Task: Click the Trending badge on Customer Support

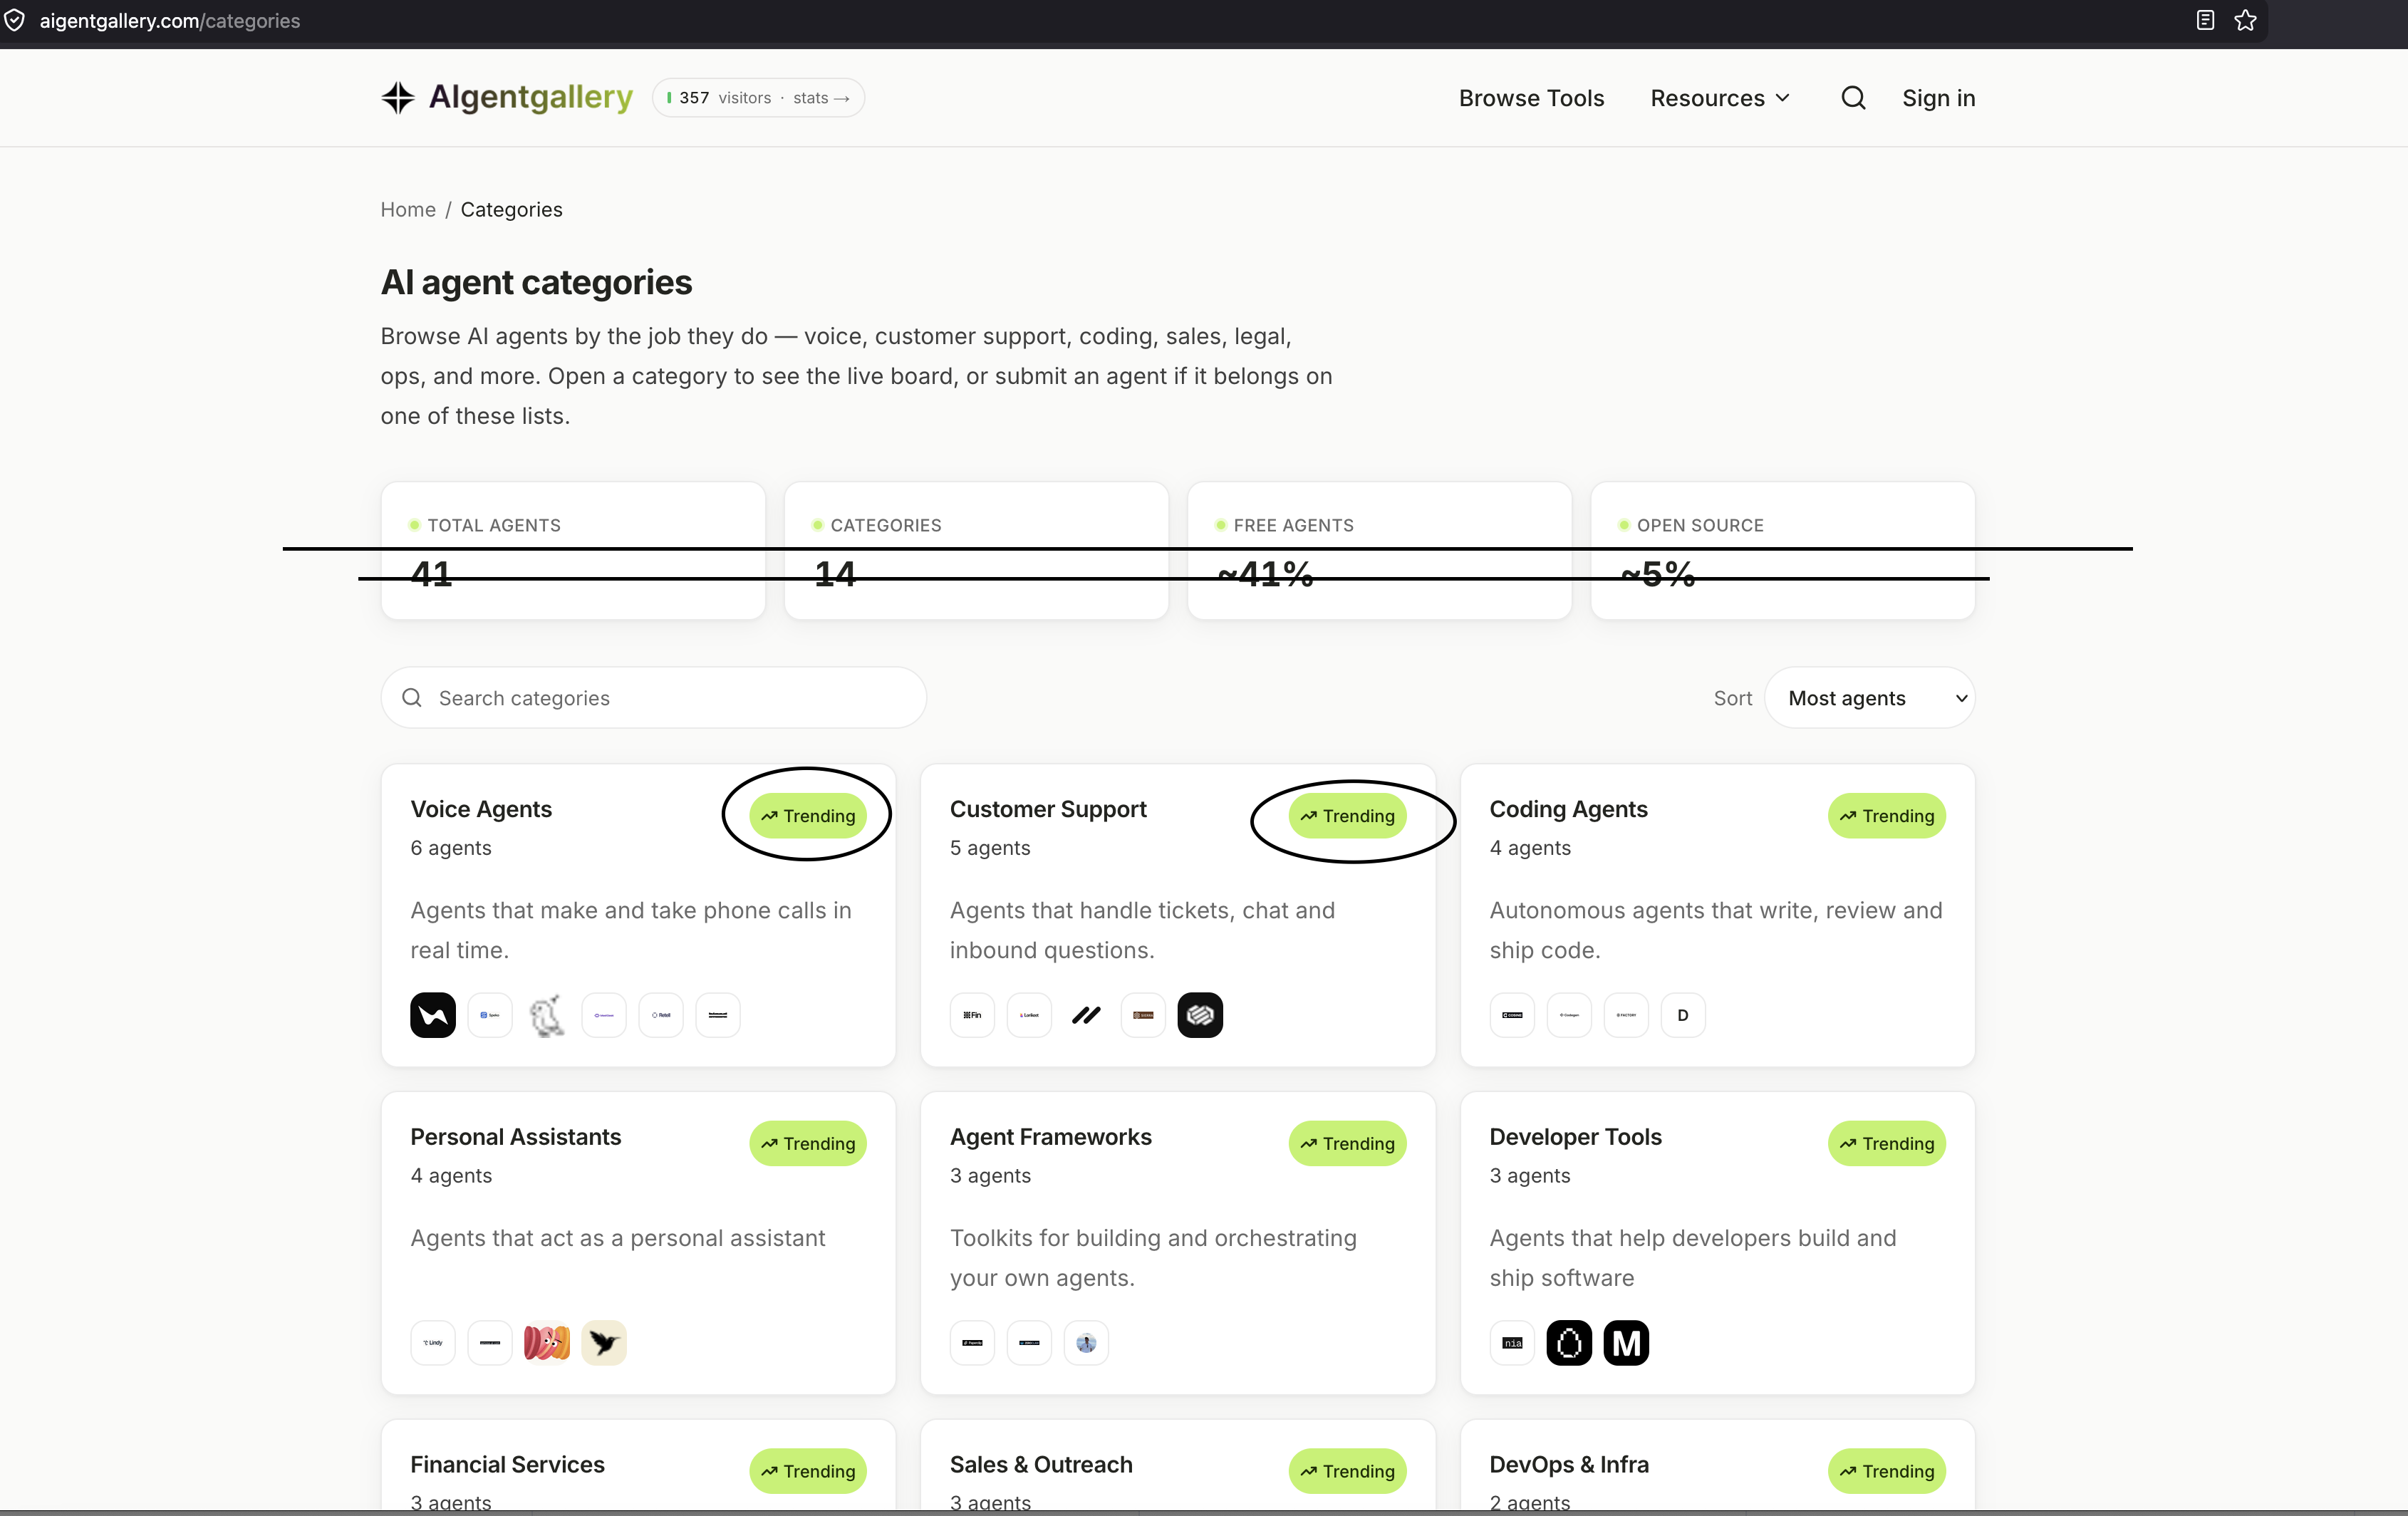Action: [1347, 816]
